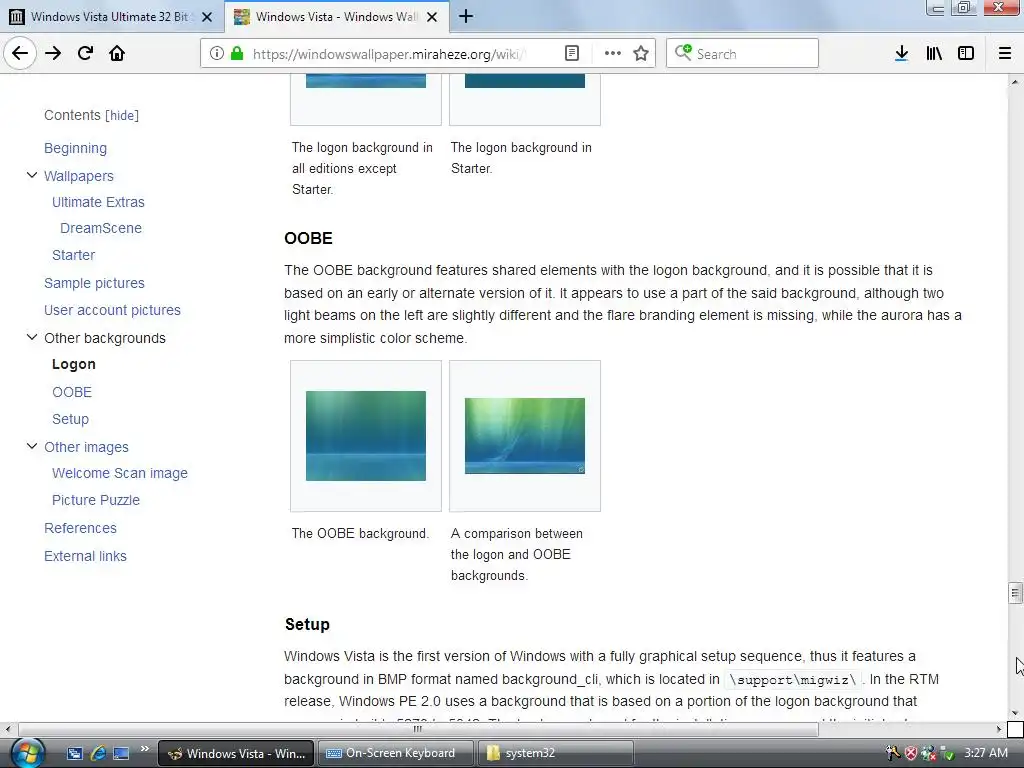Select Other backgrounds in contents
The height and width of the screenshot is (768, 1024).
coord(104,338)
